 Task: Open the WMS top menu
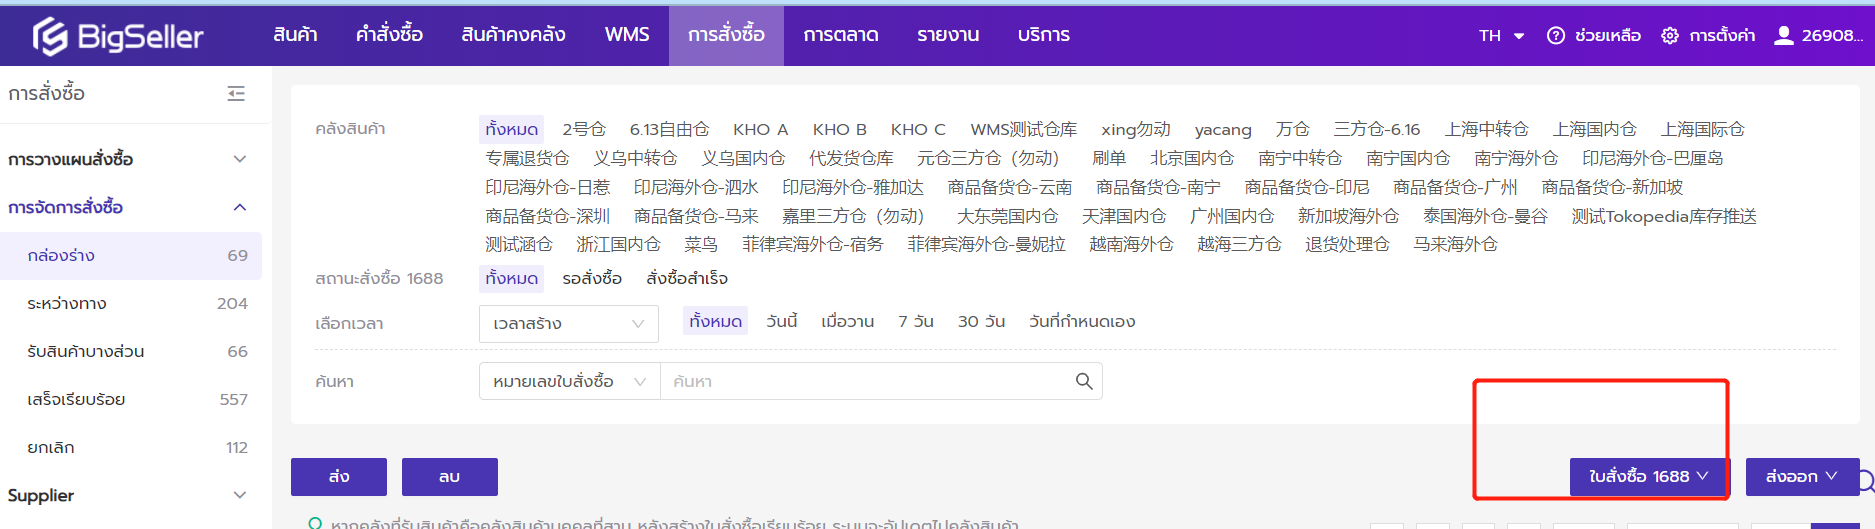tap(627, 35)
